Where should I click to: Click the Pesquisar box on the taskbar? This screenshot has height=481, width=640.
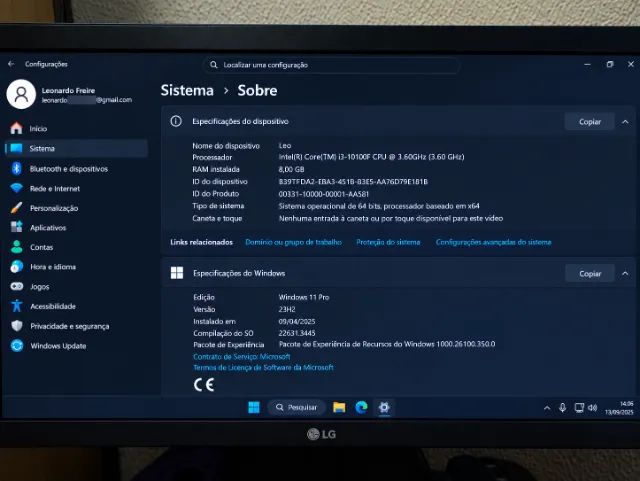tap(297, 407)
